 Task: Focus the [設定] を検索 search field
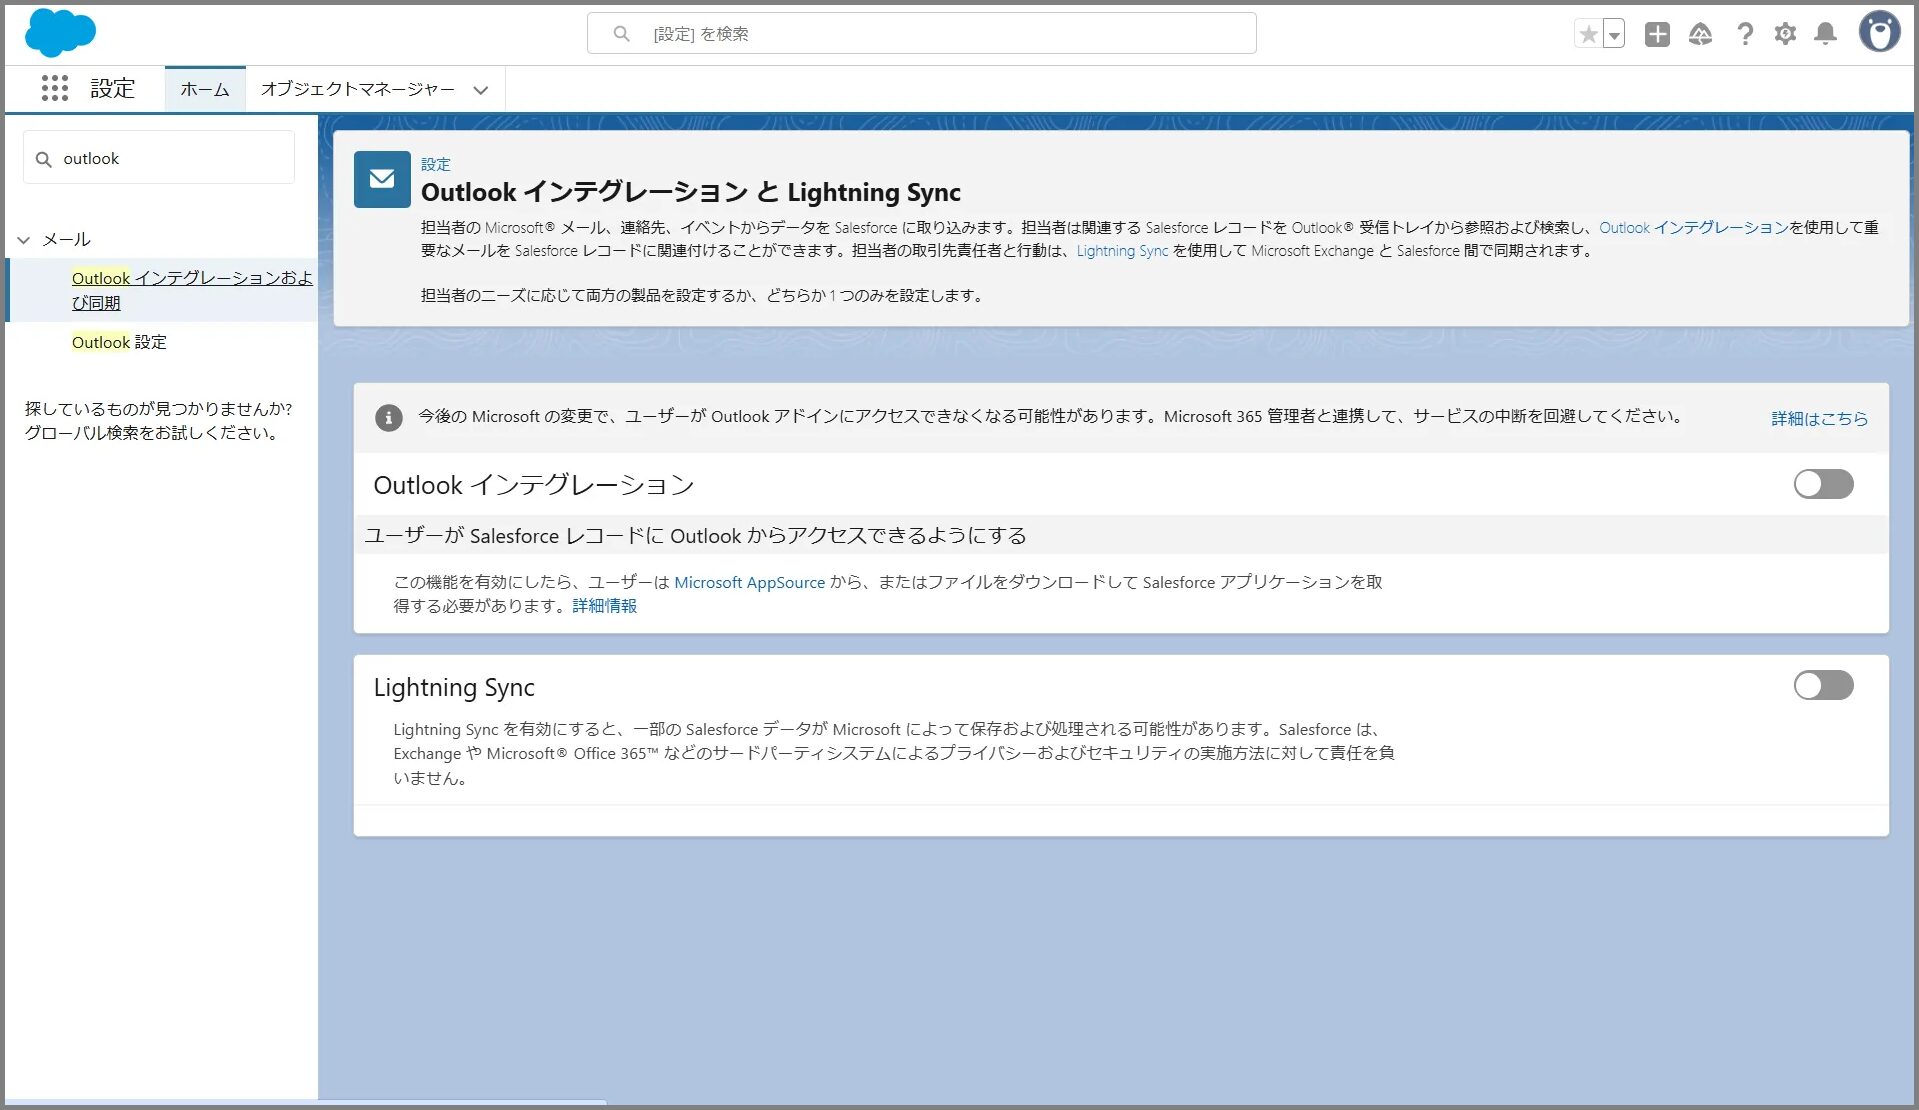(921, 34)
